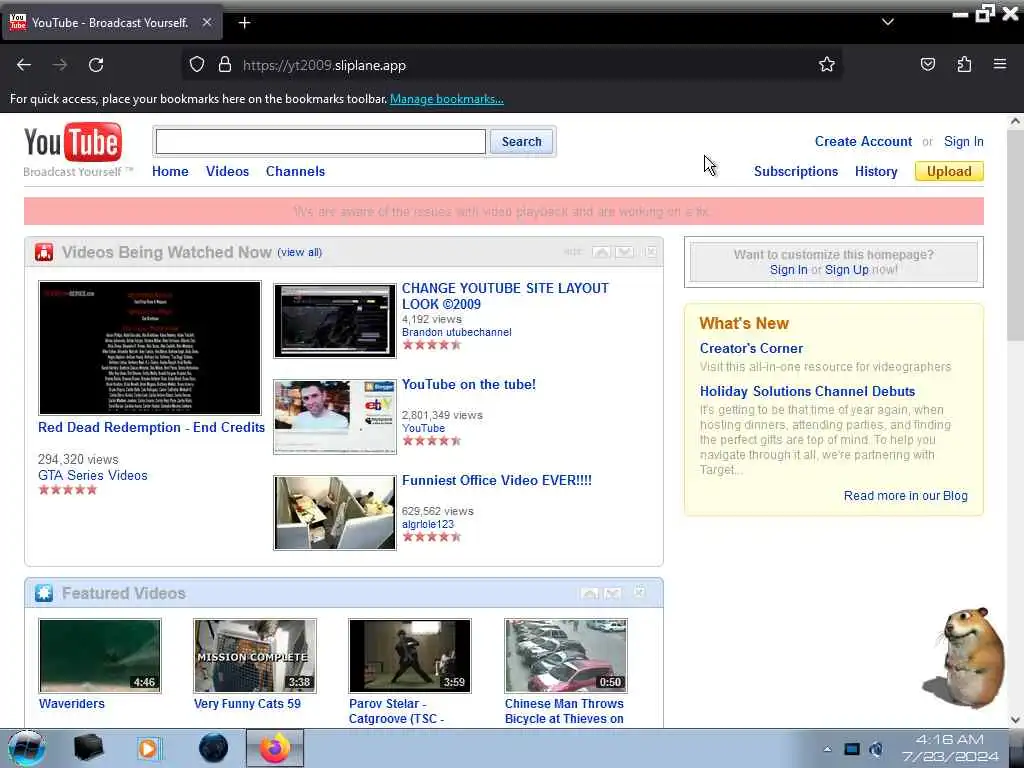Open Creator's Corner link

(x=751, y=348)
